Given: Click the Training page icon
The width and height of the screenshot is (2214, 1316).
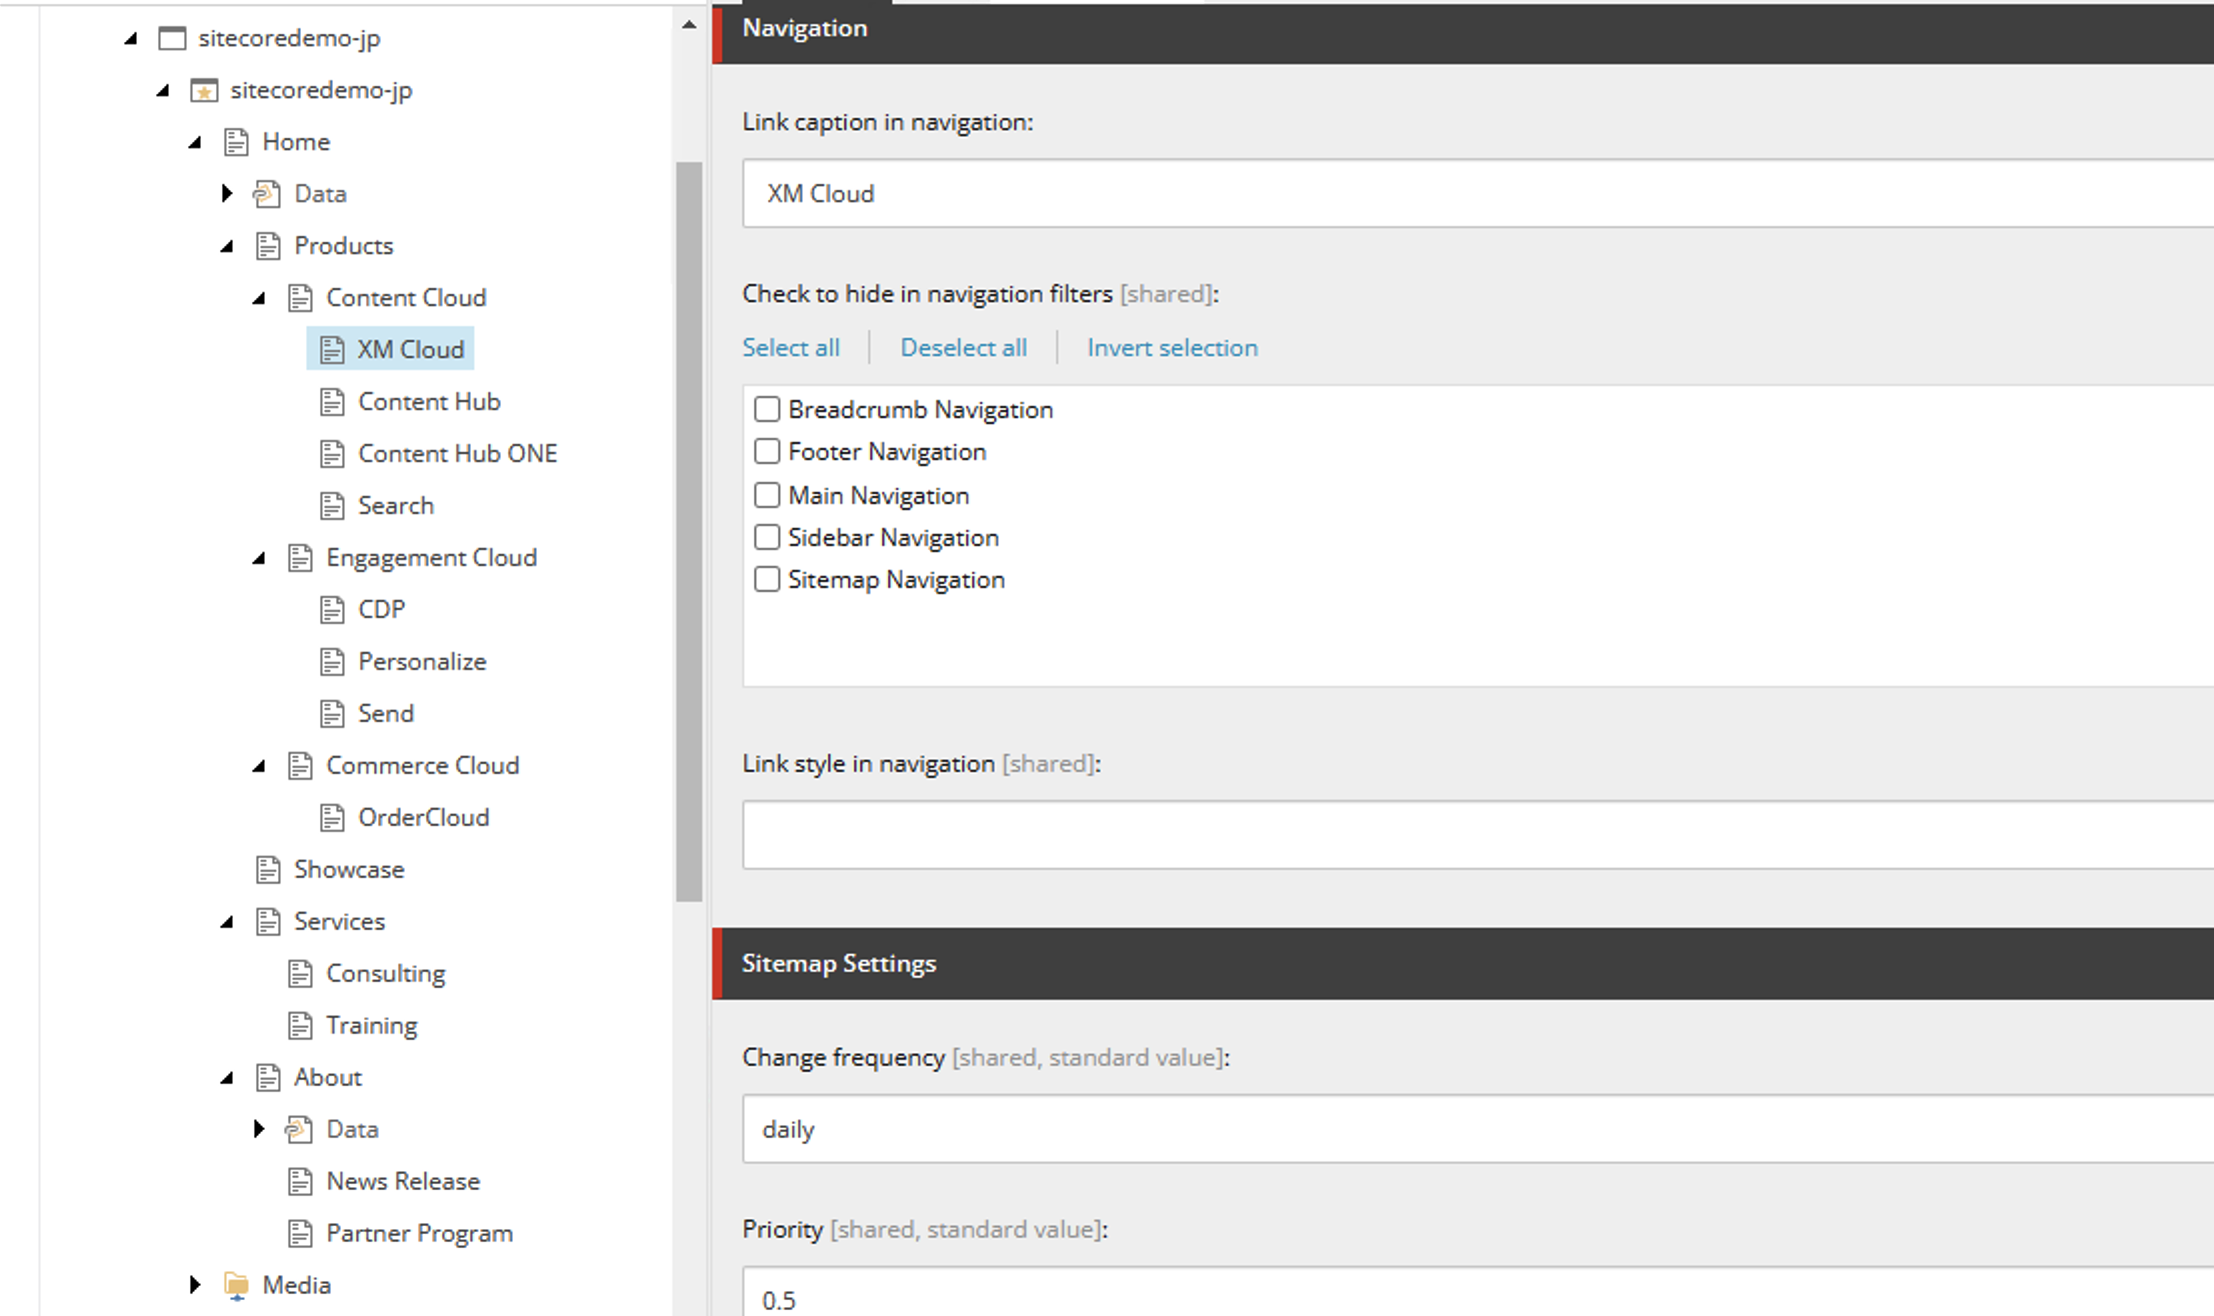Looking at the screenshot, I should 300,1026.
